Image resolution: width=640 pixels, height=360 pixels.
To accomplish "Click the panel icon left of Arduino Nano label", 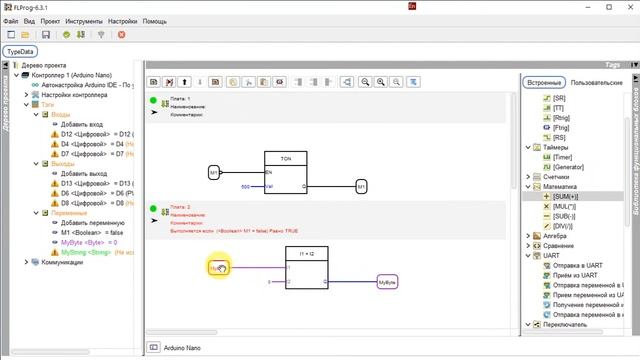I will pos(153,347).
